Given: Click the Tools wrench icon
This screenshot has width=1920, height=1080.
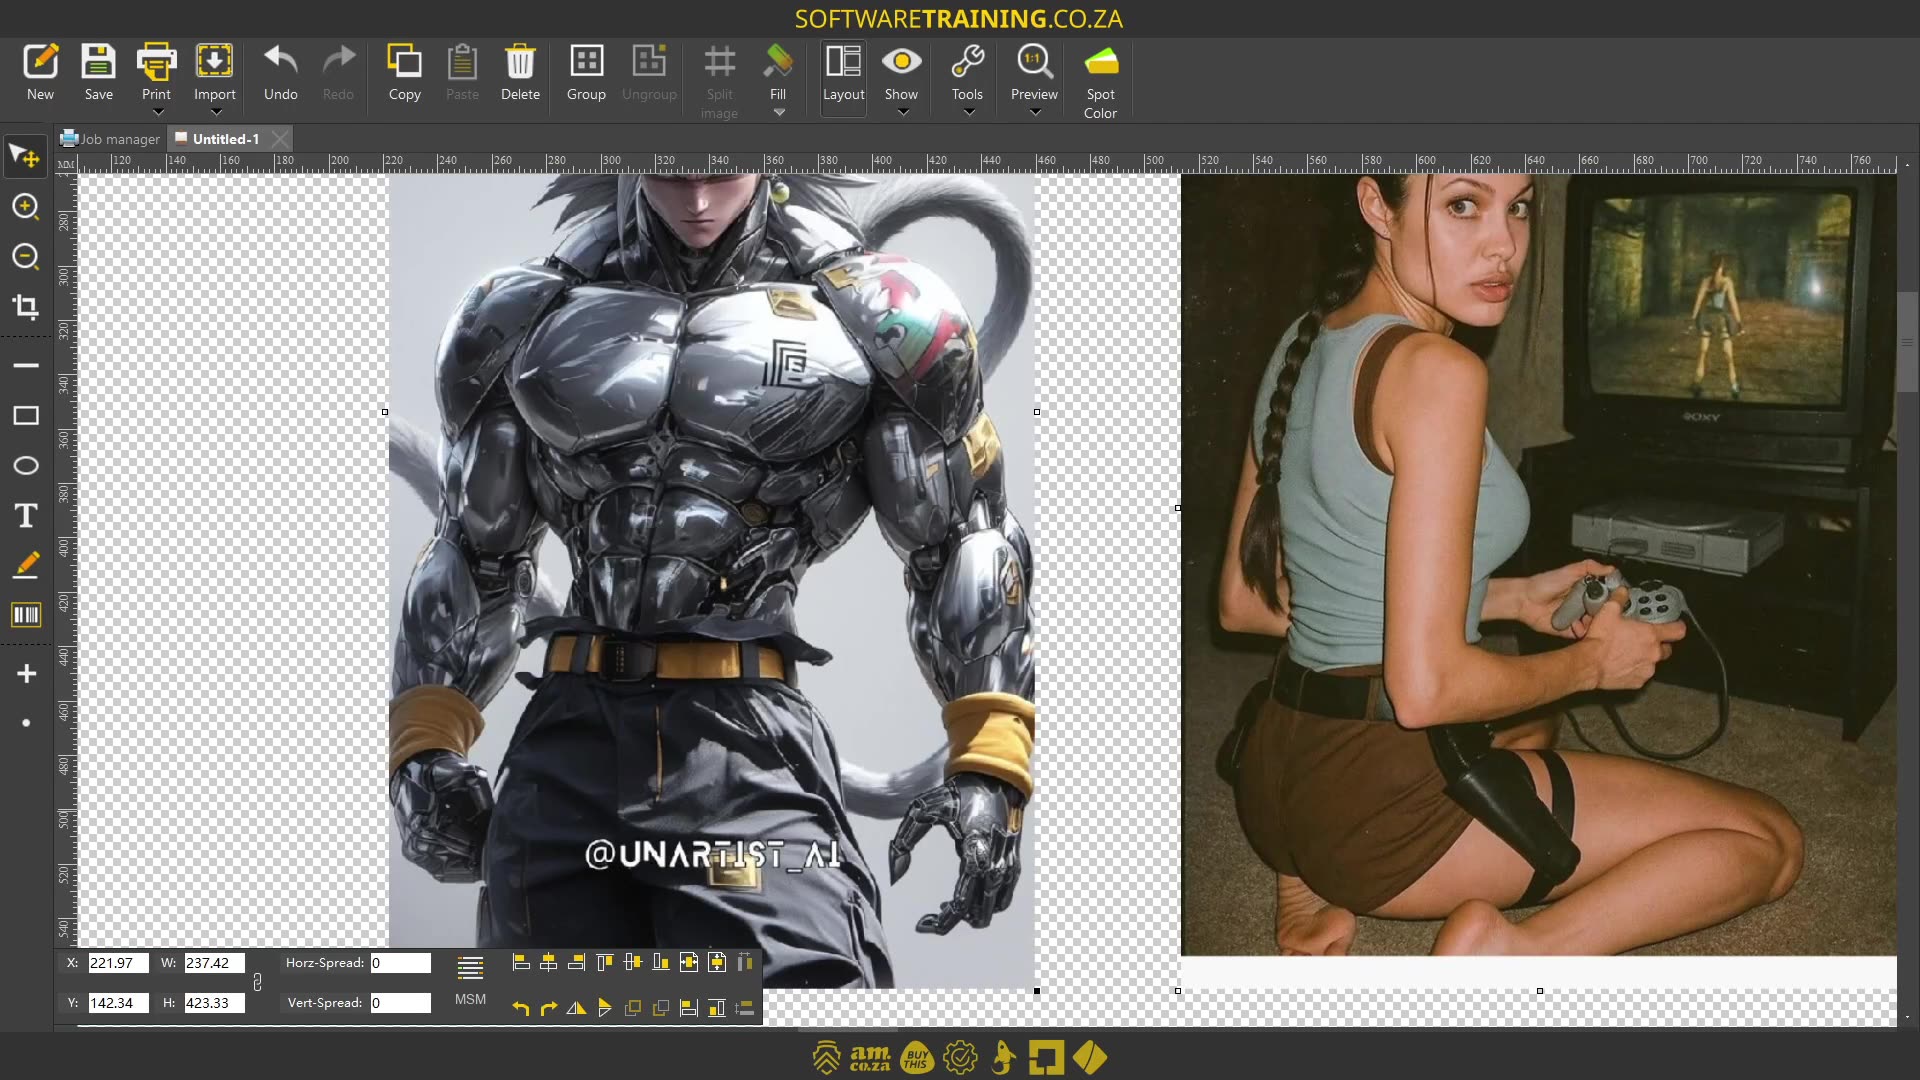Looking at the screenshot, I should point(967,62).
